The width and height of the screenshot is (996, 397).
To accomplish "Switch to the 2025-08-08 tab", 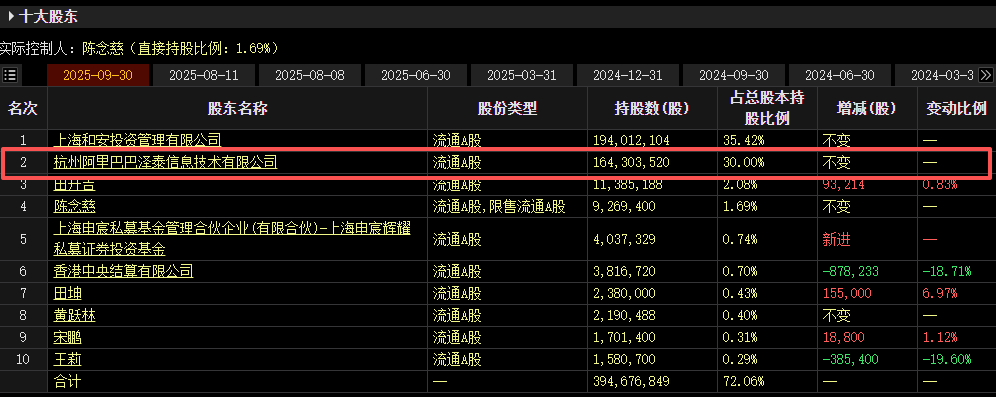I will 310,75.
